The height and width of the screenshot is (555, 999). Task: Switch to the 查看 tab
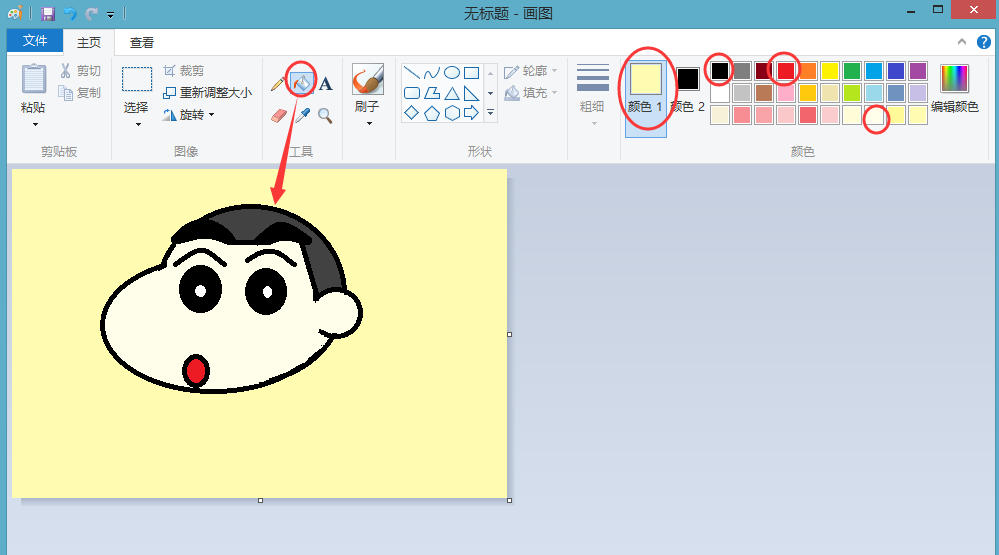[x=141, y=42]
